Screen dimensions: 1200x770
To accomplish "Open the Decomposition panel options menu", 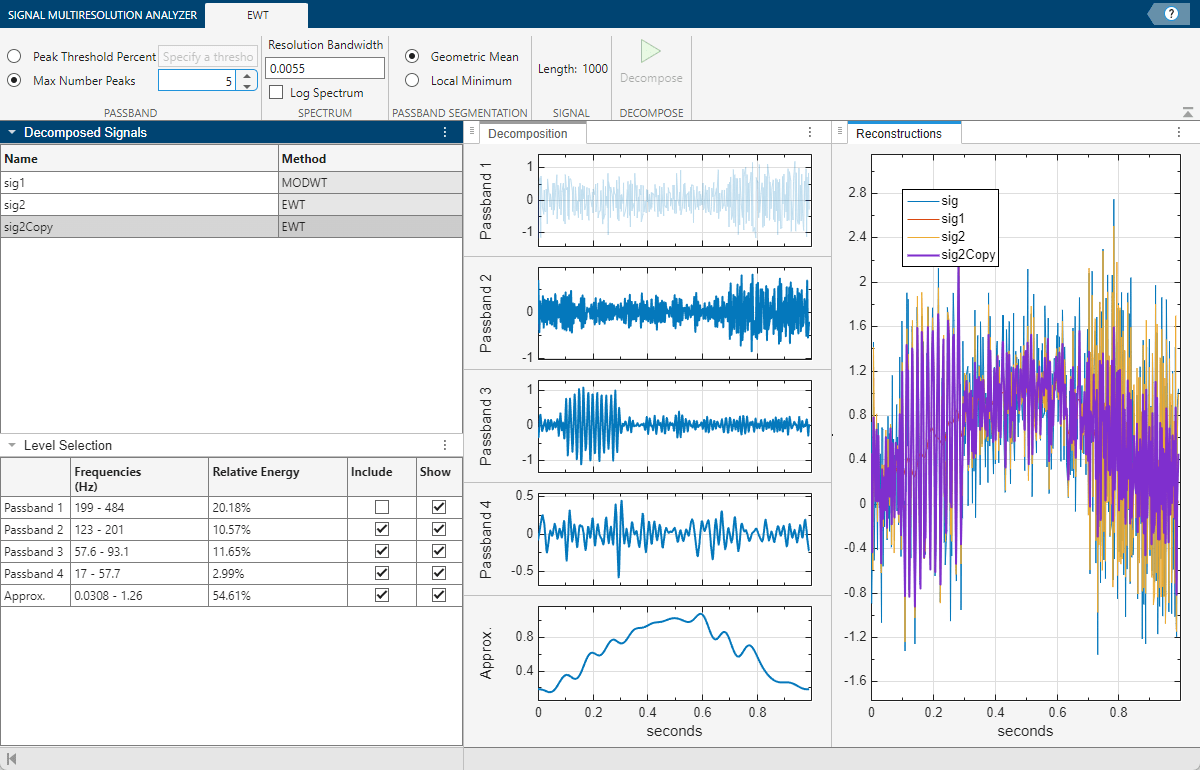I will (810, 132).
